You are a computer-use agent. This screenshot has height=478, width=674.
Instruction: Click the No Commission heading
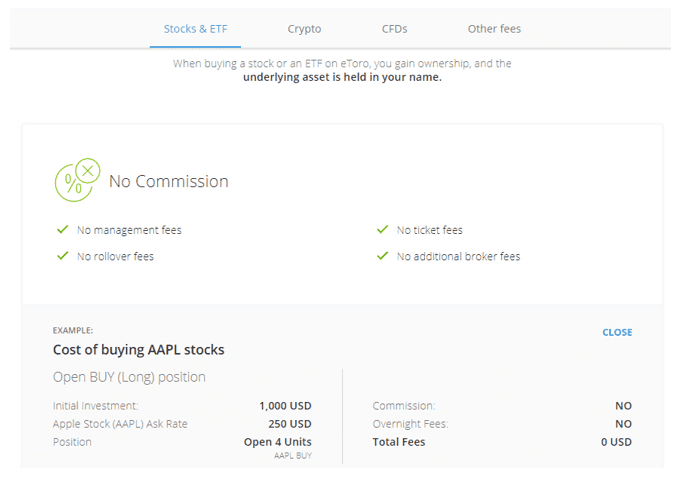(168, 181)
